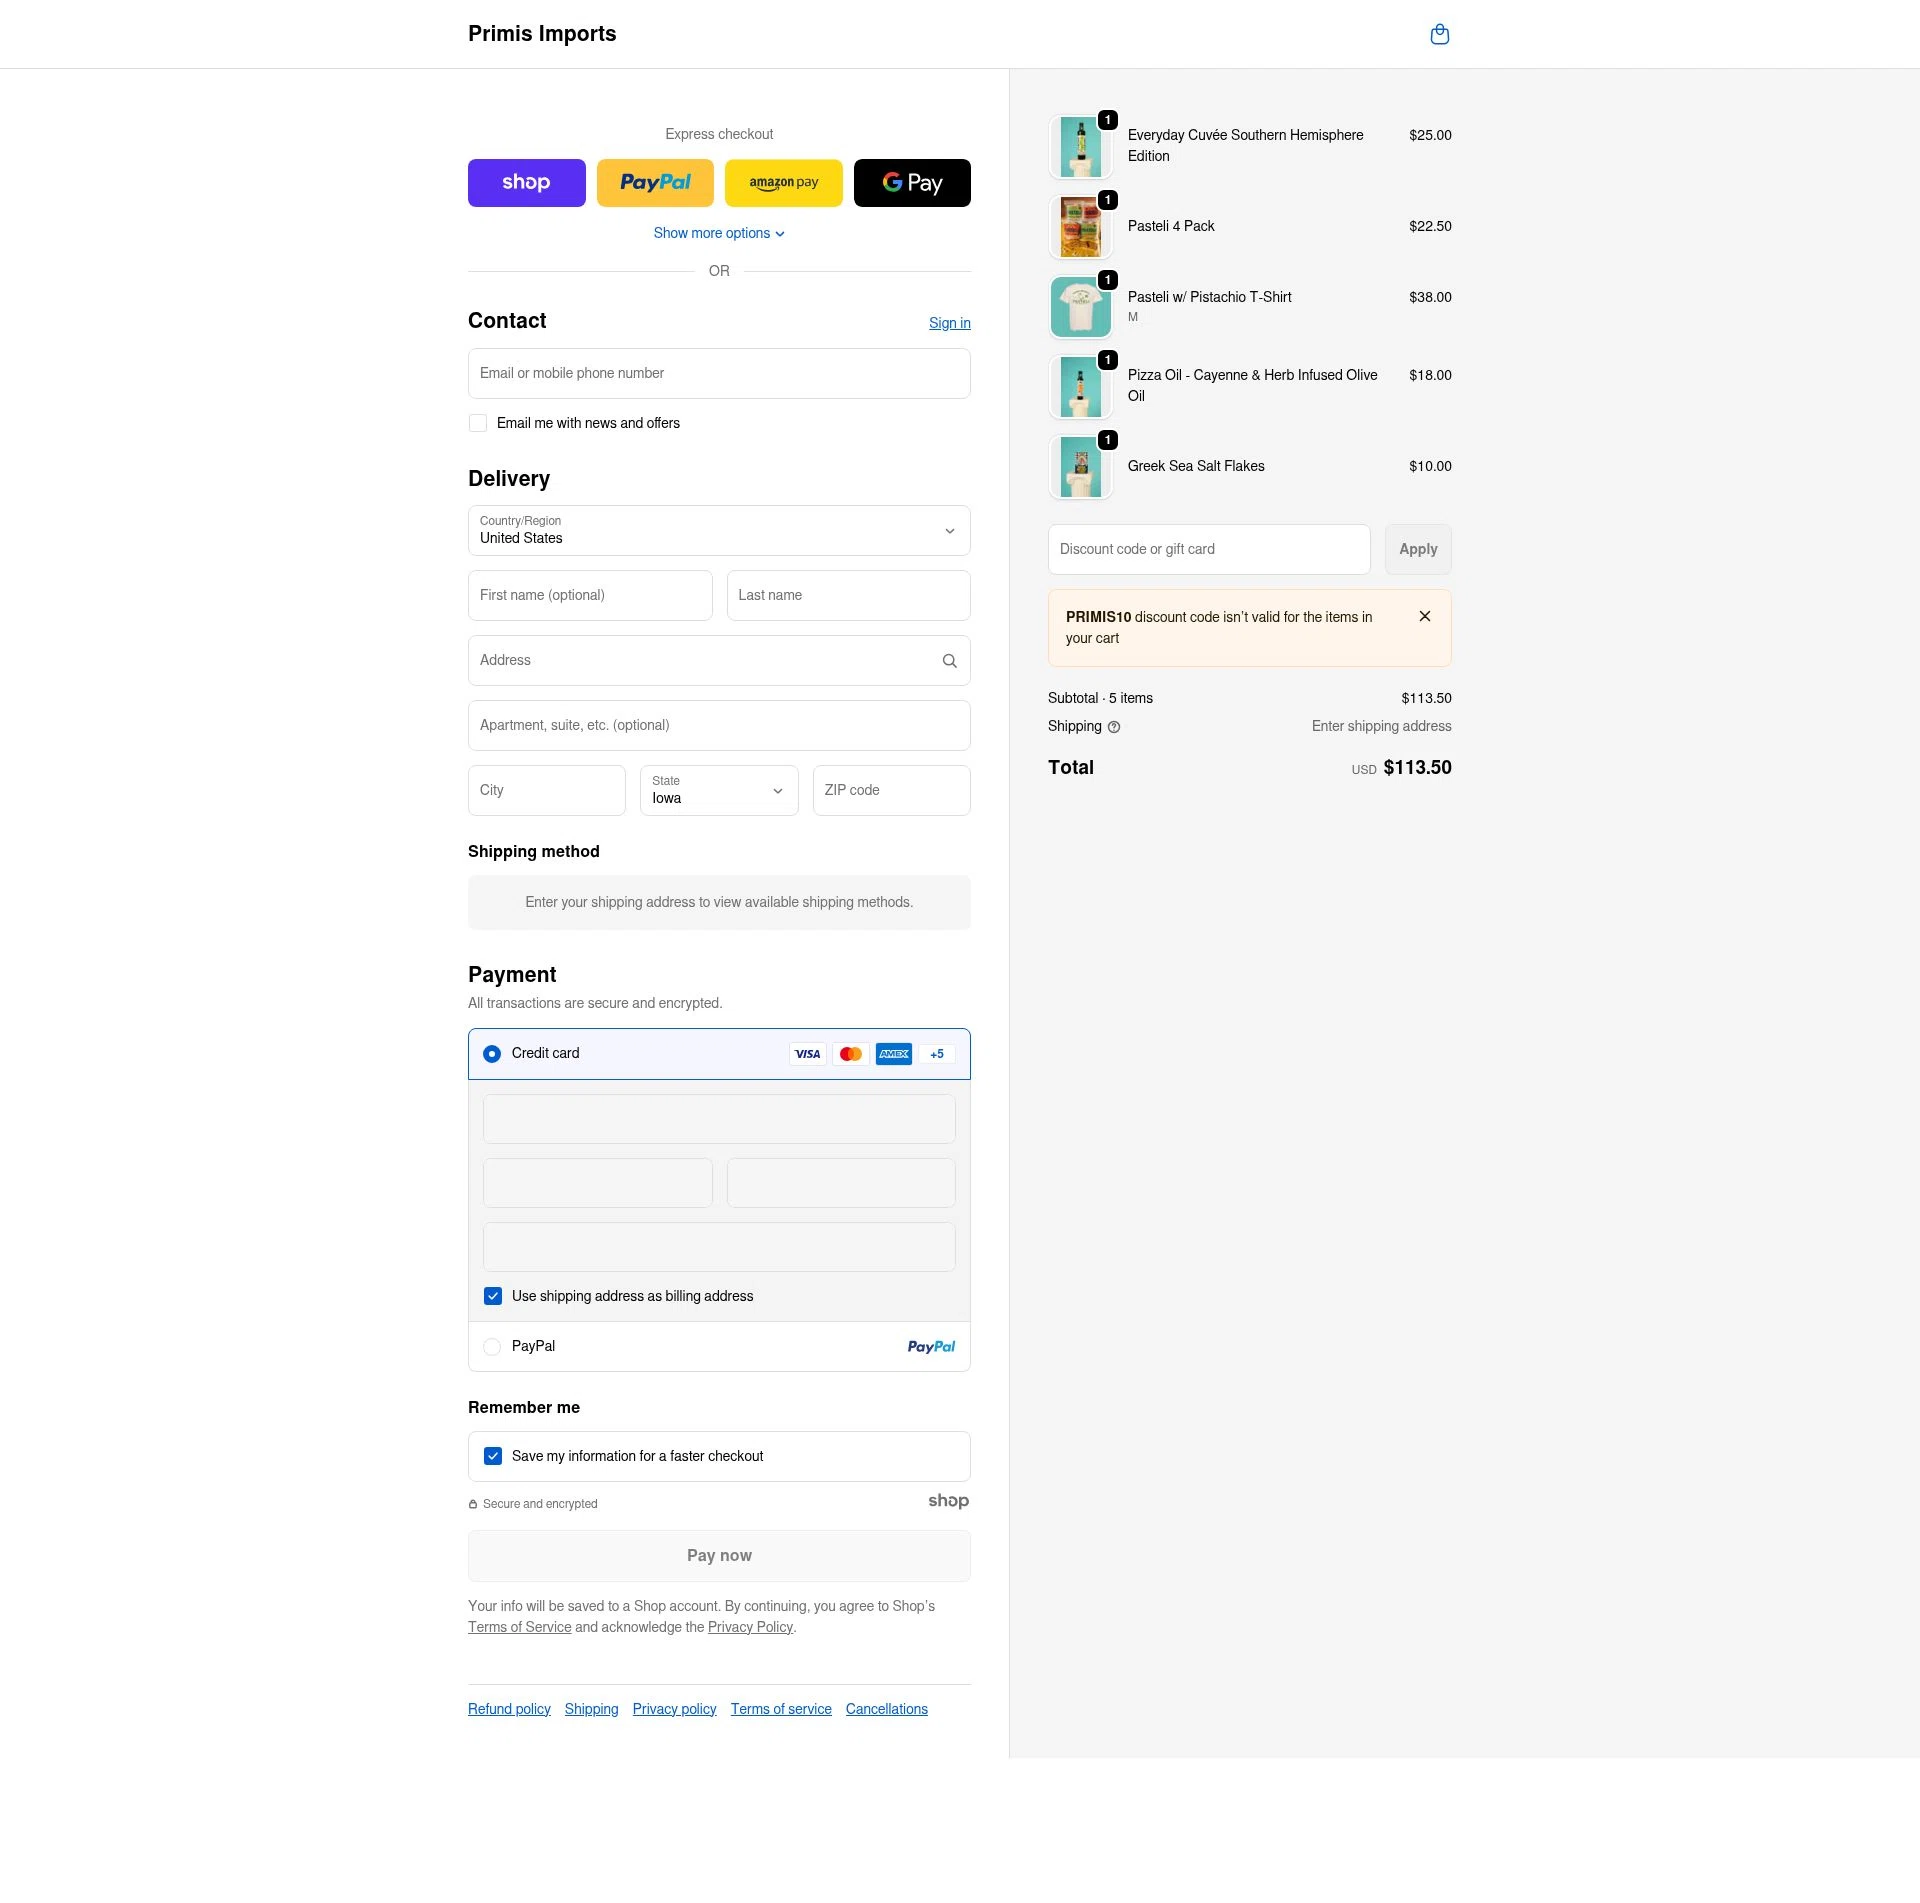This screenshot has height=1903, width=1920.
Task: Click the Sign in link
Action: pyautogui.click(x=949, y=322)
